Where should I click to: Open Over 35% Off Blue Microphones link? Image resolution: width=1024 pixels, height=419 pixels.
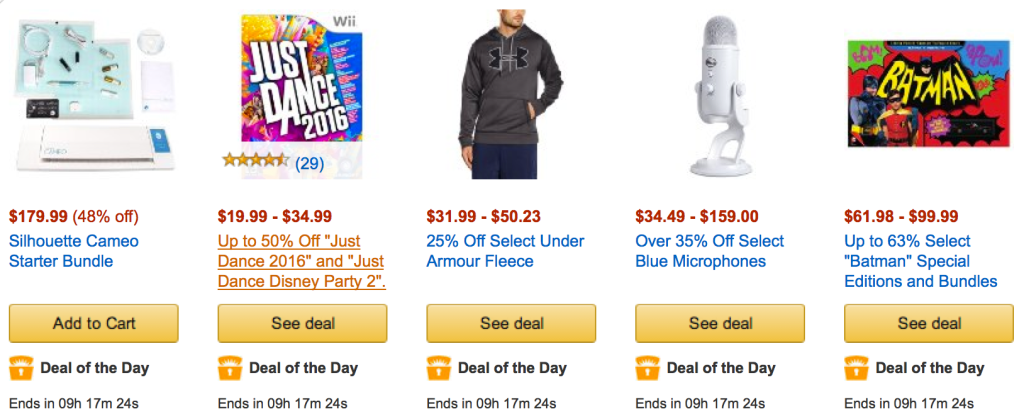coord(709,251)
